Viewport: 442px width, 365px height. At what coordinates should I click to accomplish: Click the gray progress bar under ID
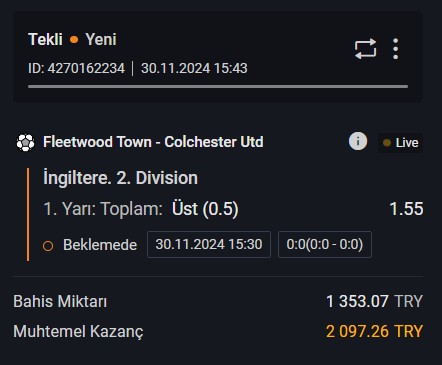(218, 87)
